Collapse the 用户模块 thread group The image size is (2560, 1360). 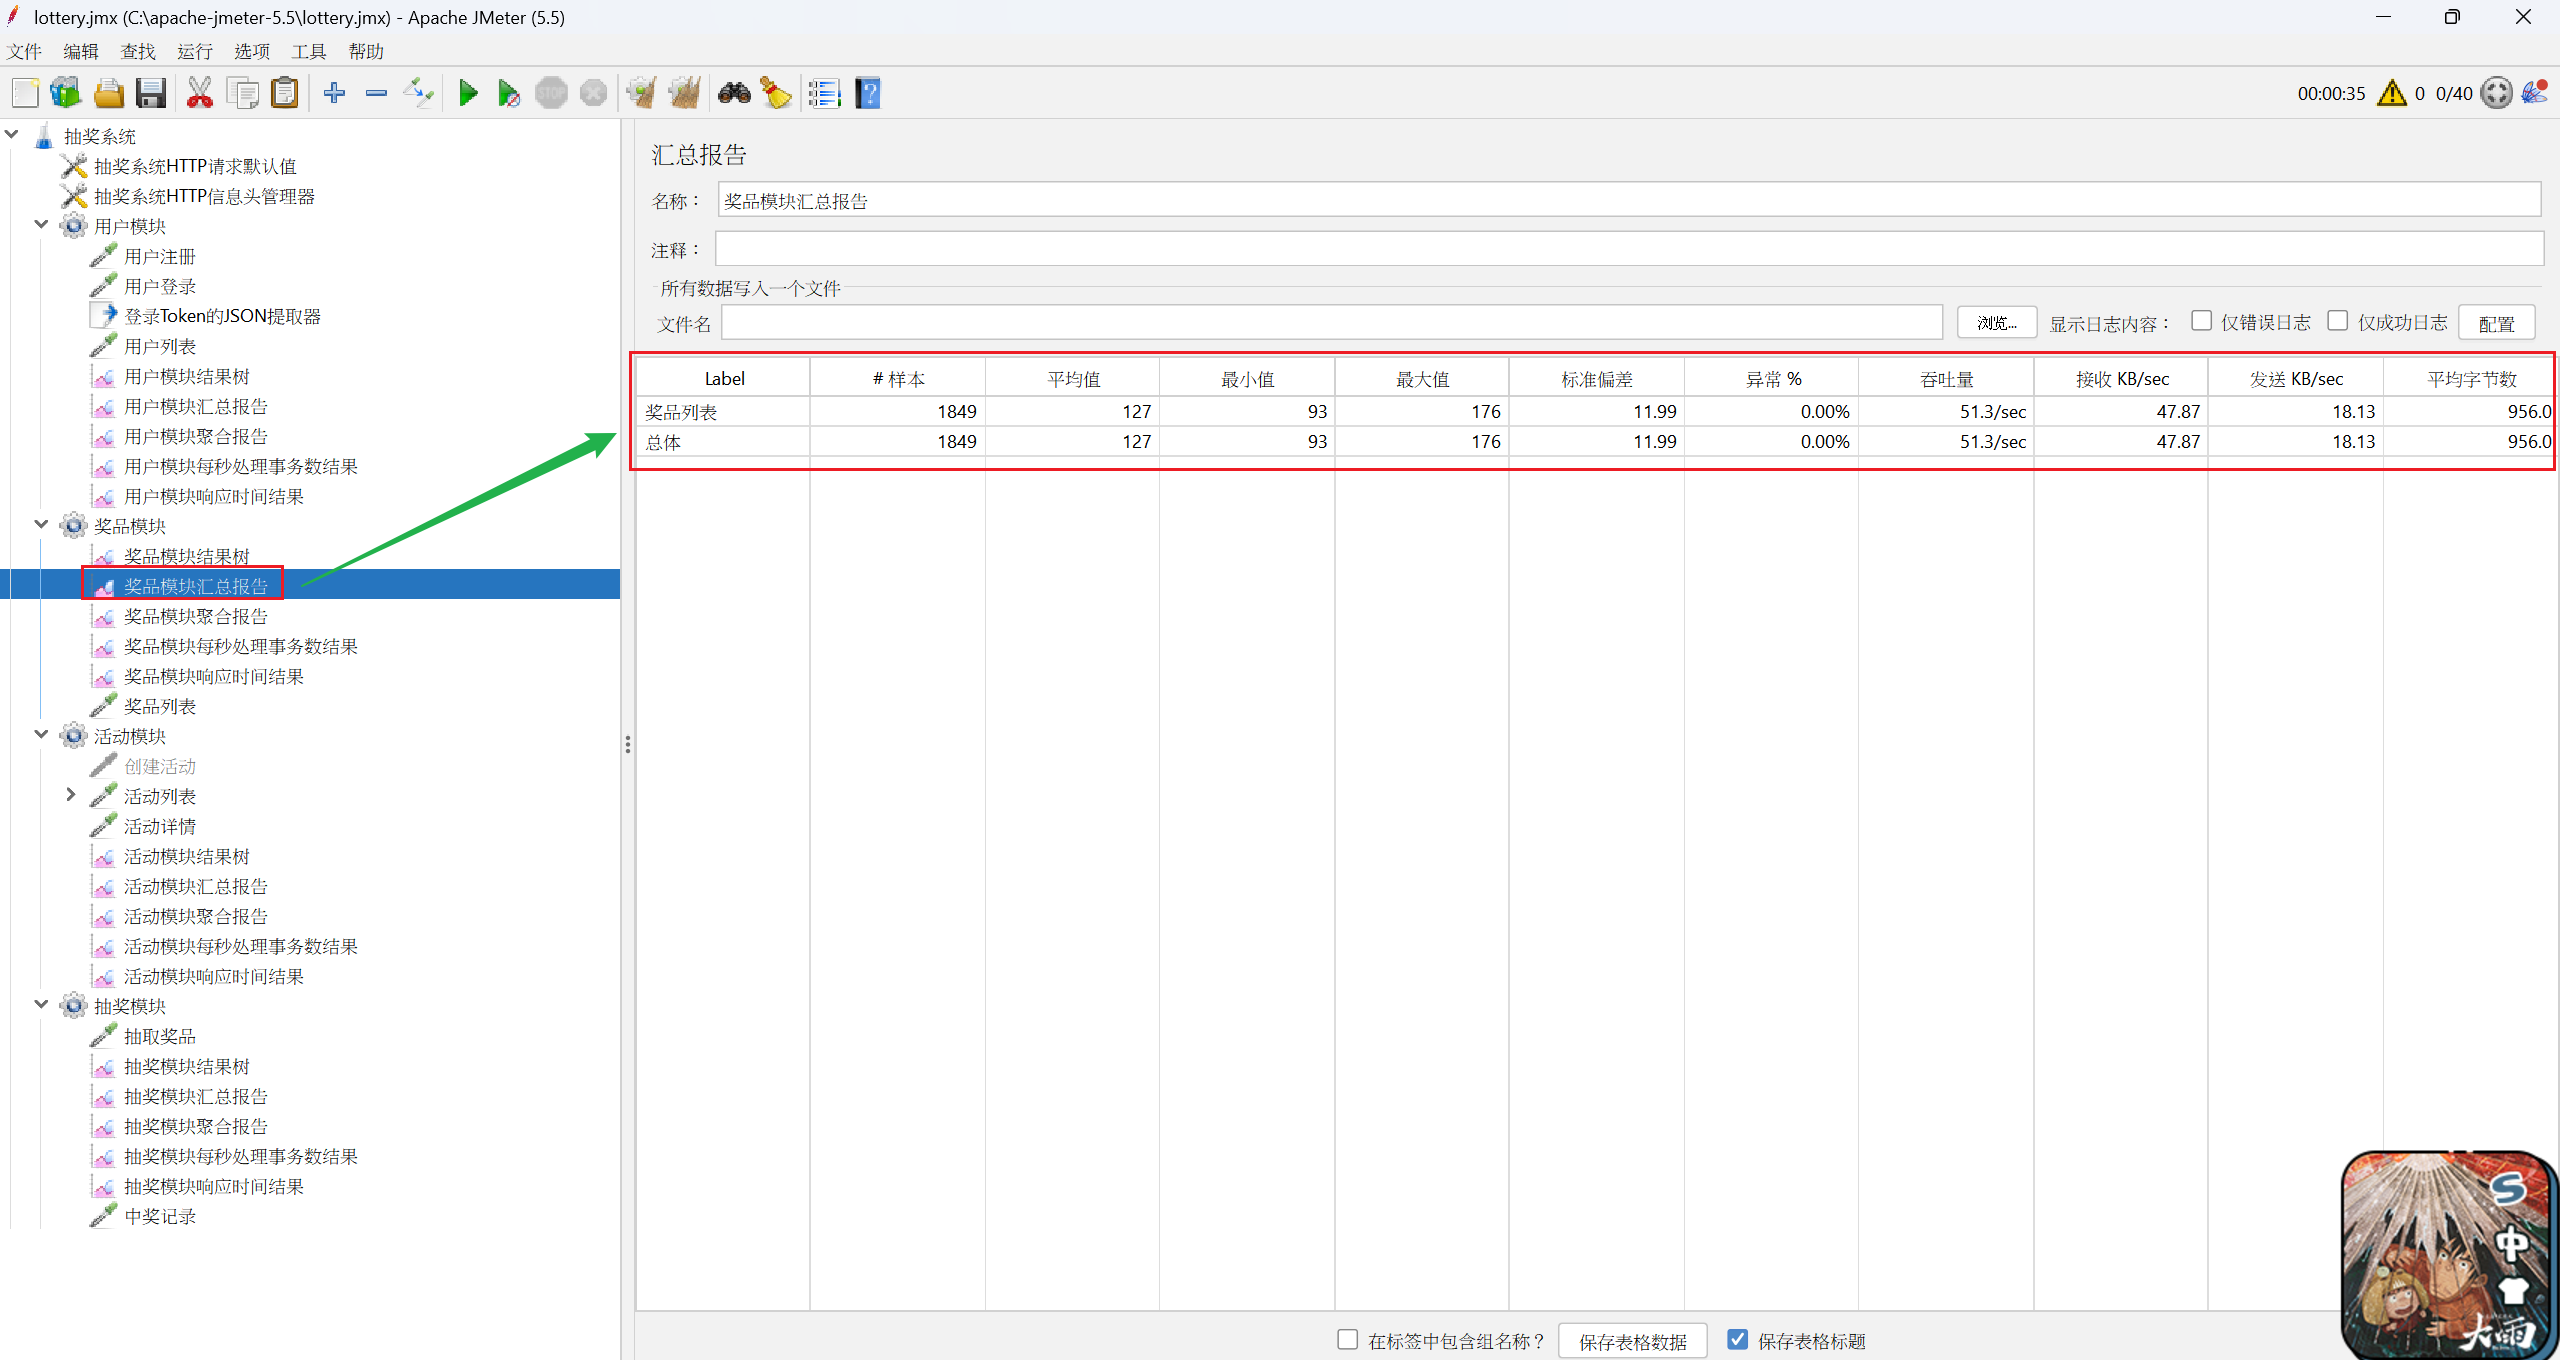(x=41, y=225)
